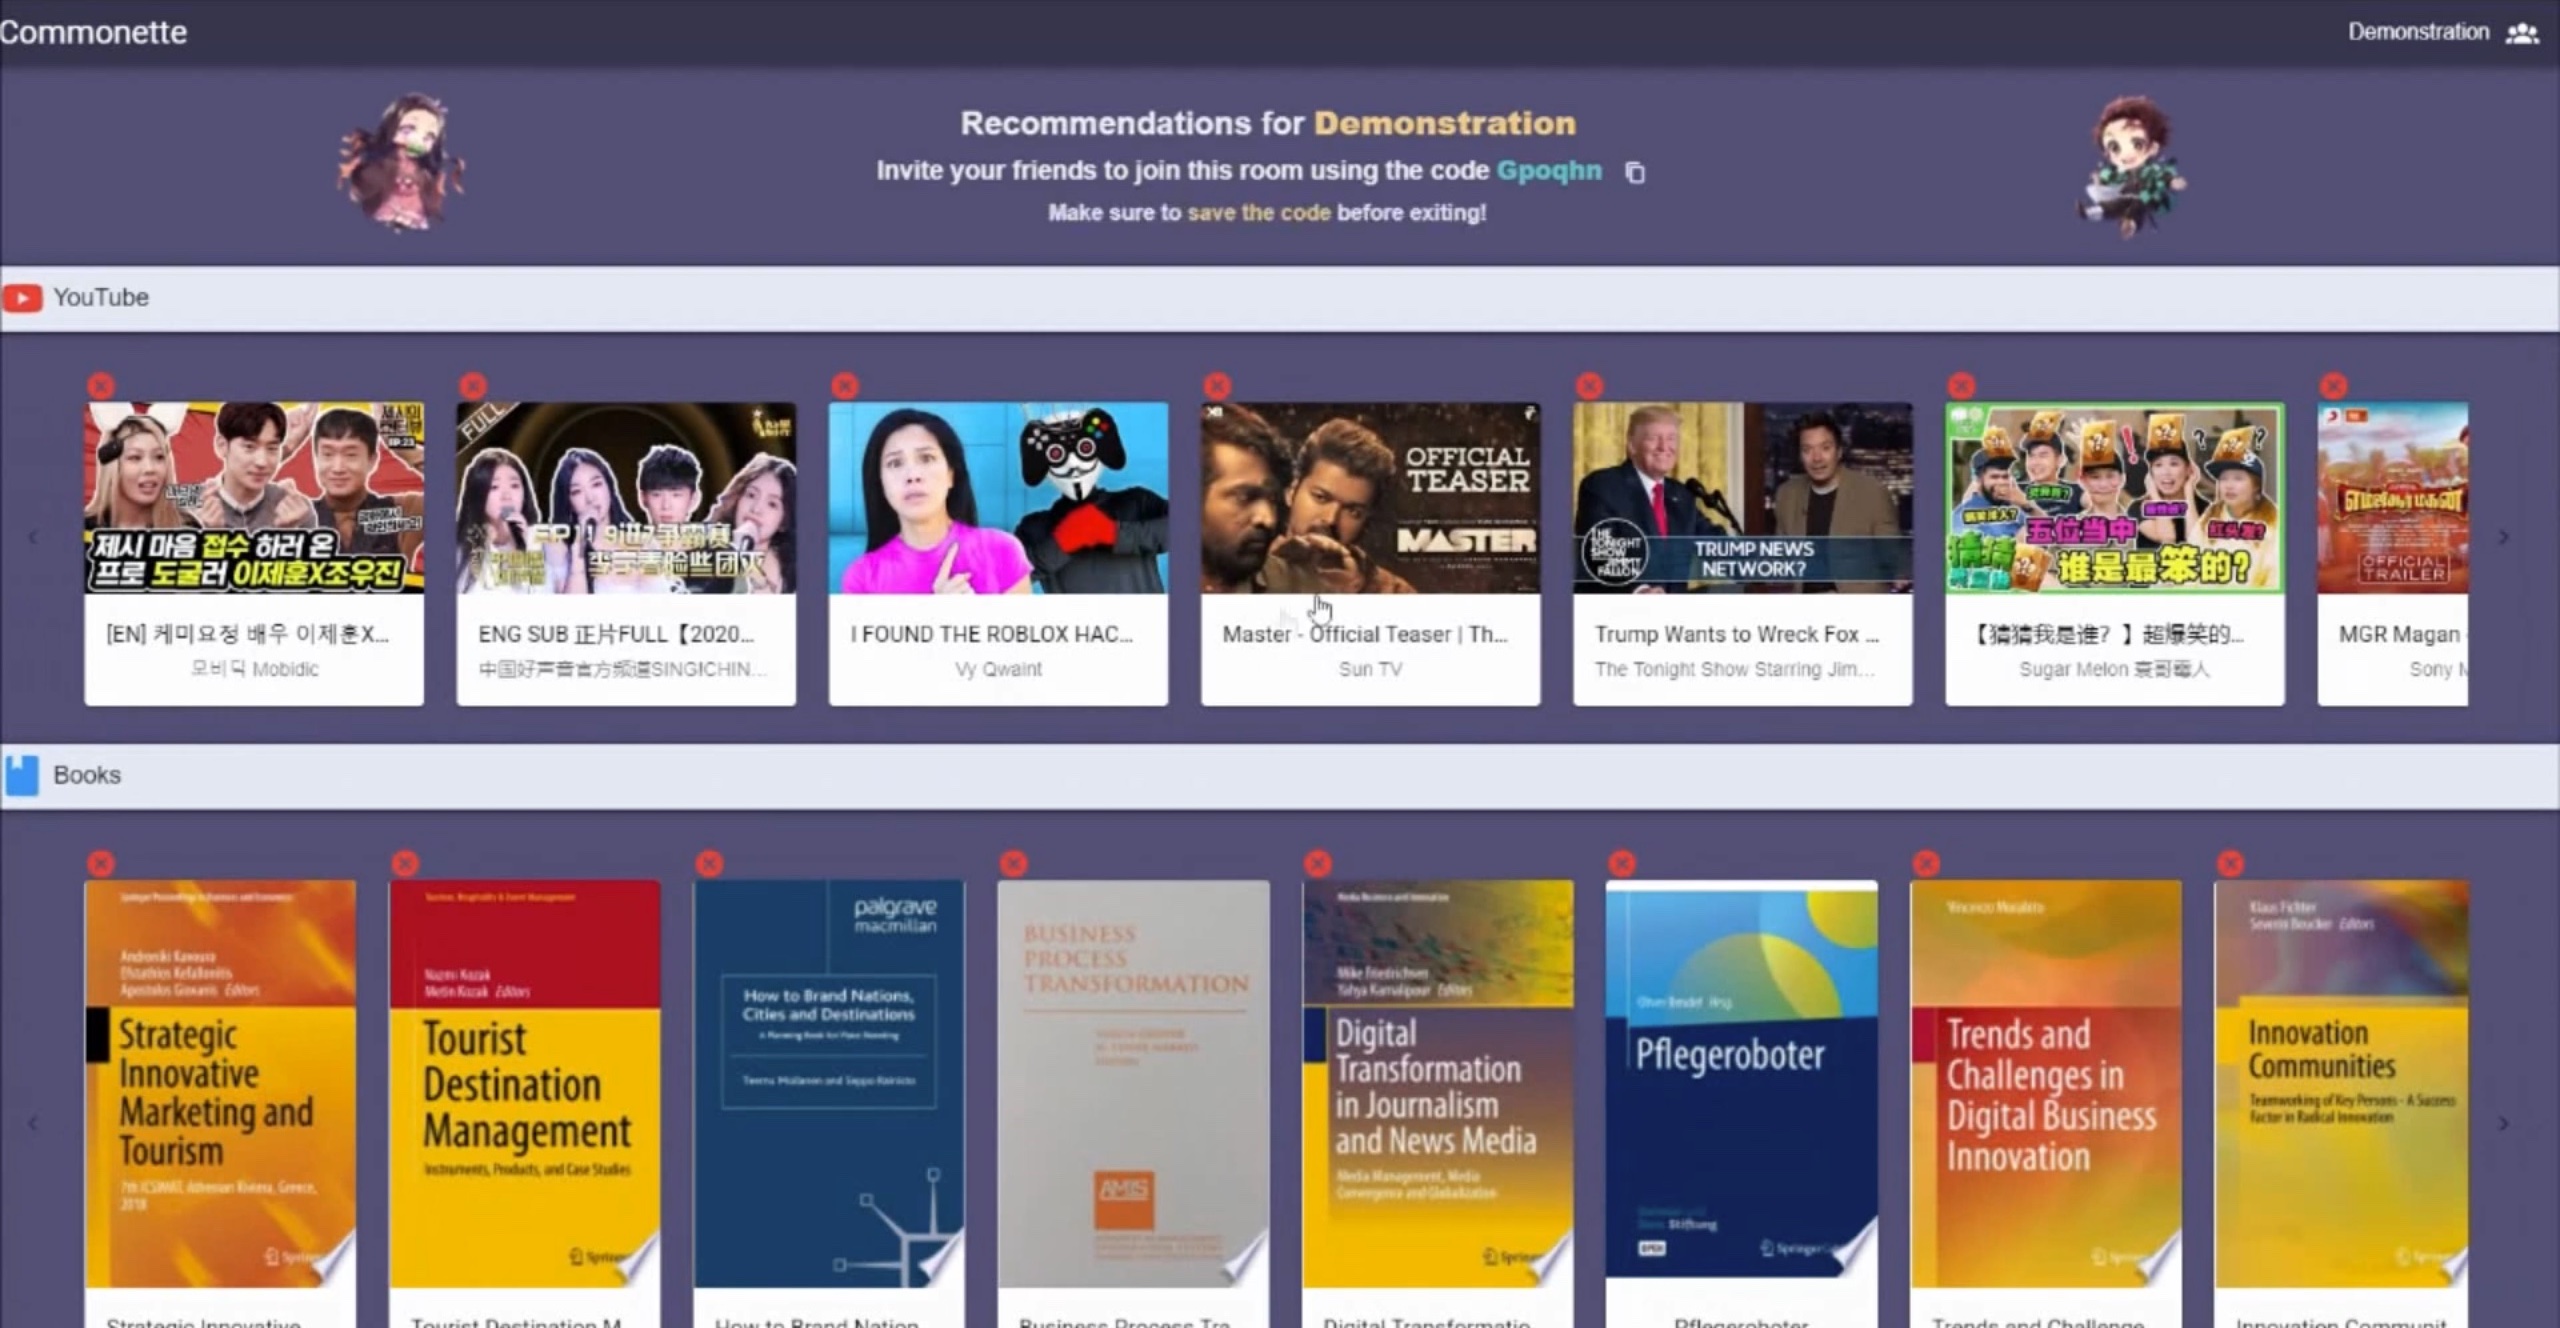
Task: Remove the Tourist Destination Management book
Action: coord(405,863)
